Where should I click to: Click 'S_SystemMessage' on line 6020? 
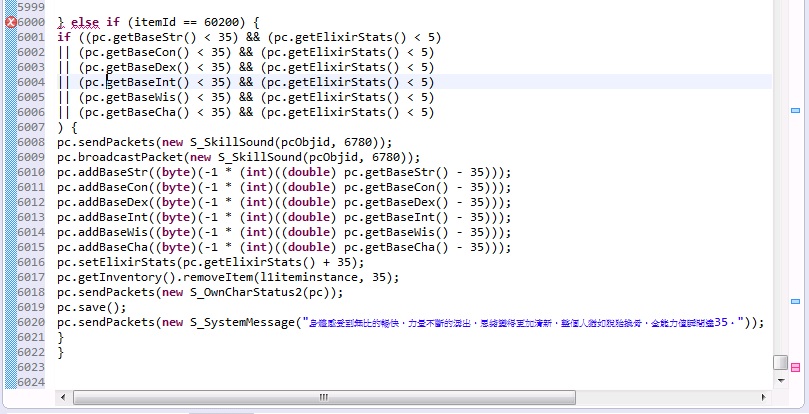242,322
